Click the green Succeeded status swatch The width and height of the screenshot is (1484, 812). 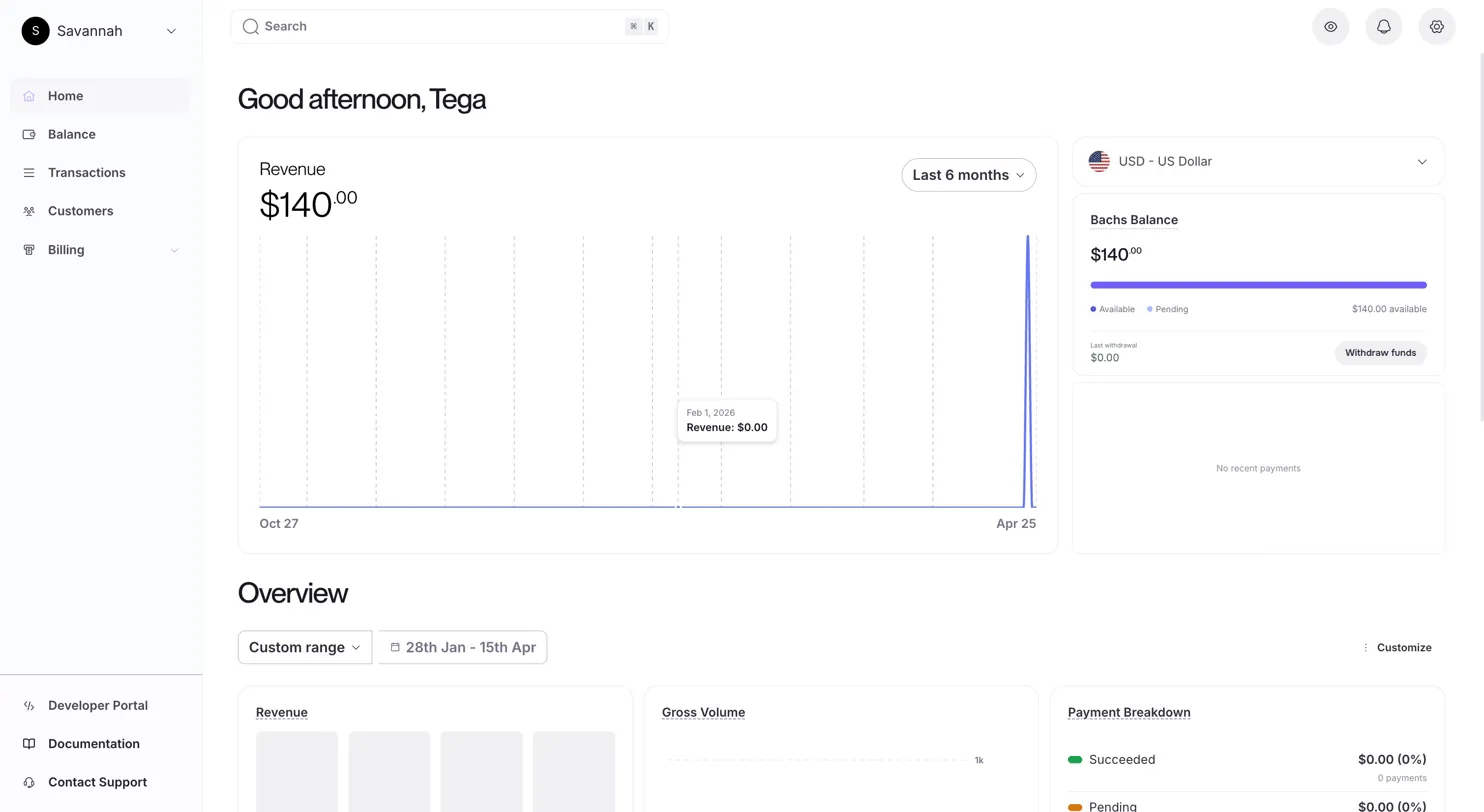coord(1075,760)
